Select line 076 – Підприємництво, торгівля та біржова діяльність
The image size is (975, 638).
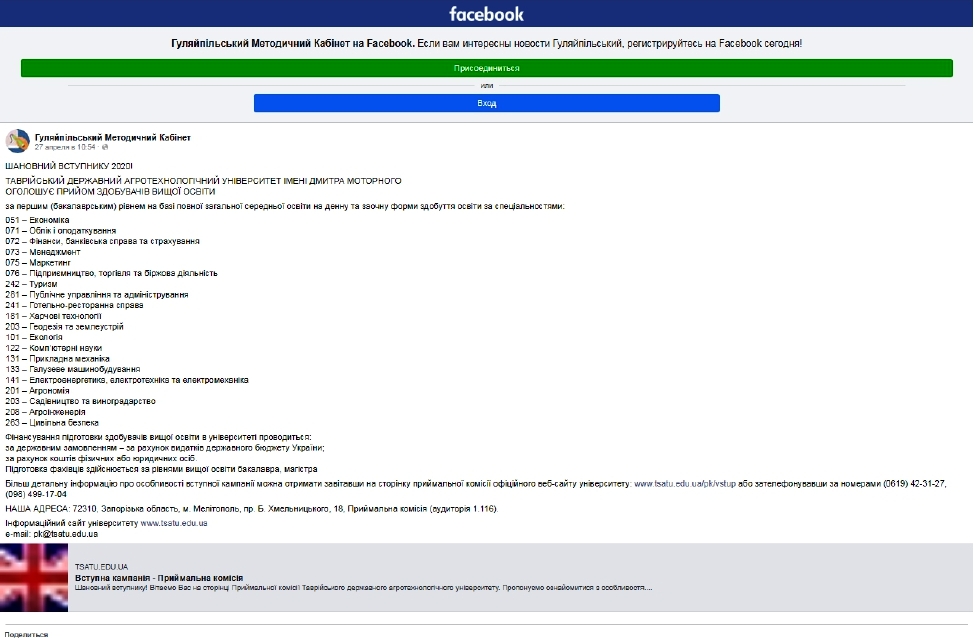[x=111, y=274]
